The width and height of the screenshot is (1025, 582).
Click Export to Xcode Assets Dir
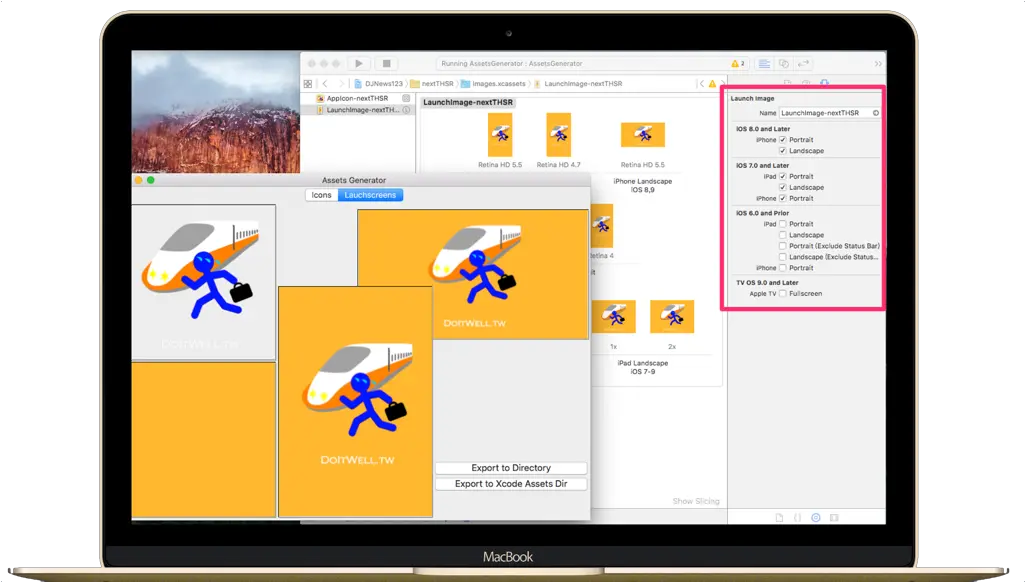511,484
